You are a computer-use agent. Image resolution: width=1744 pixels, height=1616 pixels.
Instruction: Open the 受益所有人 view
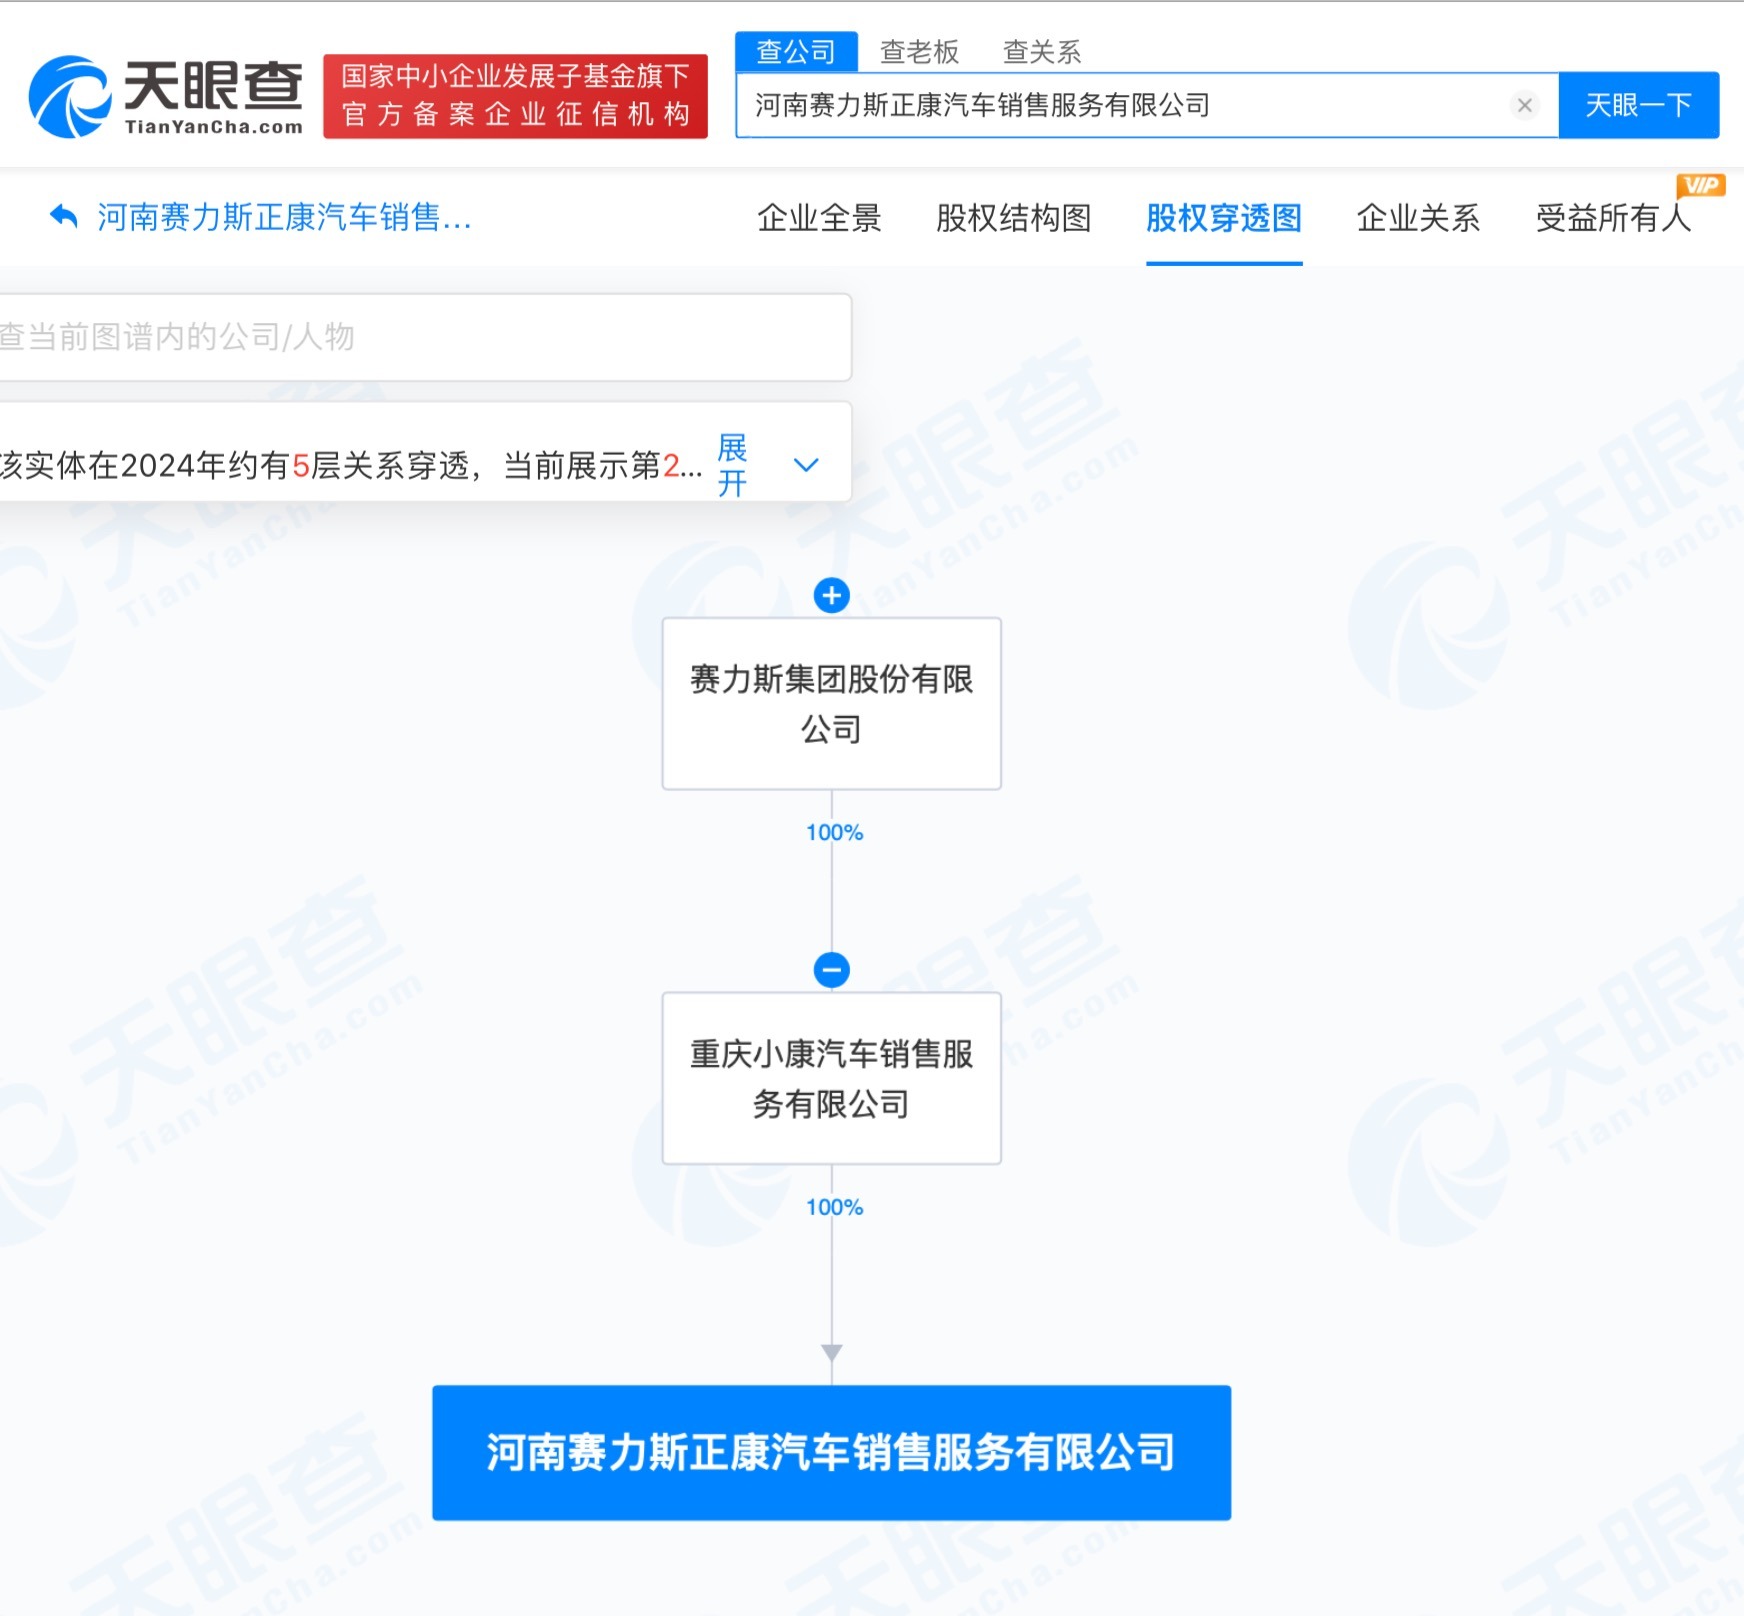click(1613, 219)
